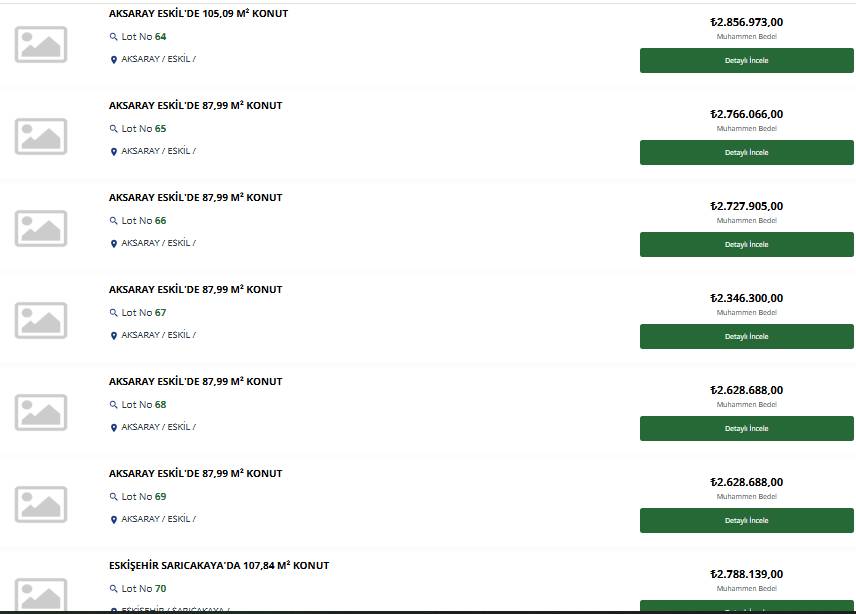Open placeholder image of Lot 69 listing
This screenshot has height=614, width=856.
click(x=41, y=504)
